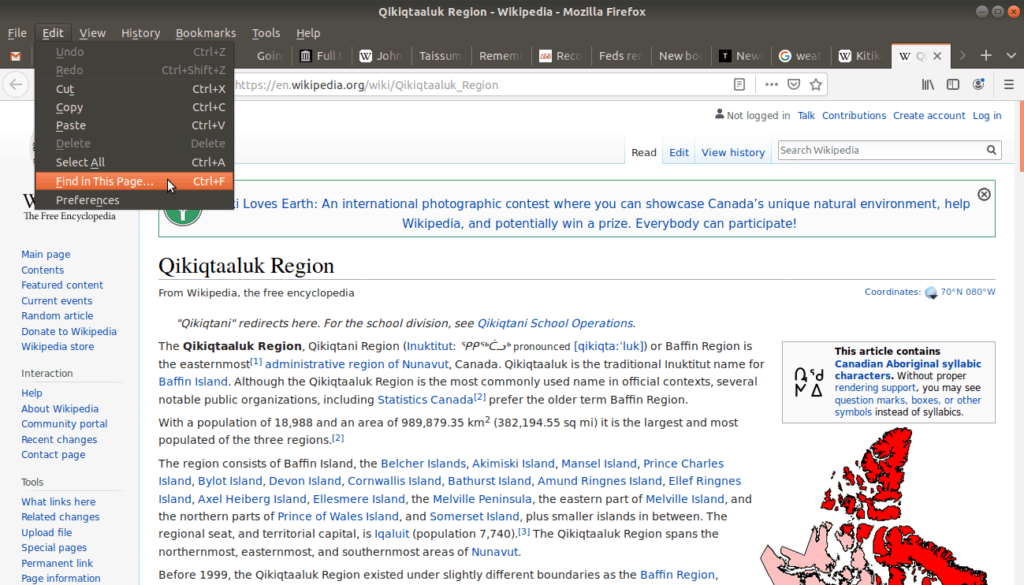The image size is (1024, 585).
Task: Open the File menu
Action: (17, 33)
